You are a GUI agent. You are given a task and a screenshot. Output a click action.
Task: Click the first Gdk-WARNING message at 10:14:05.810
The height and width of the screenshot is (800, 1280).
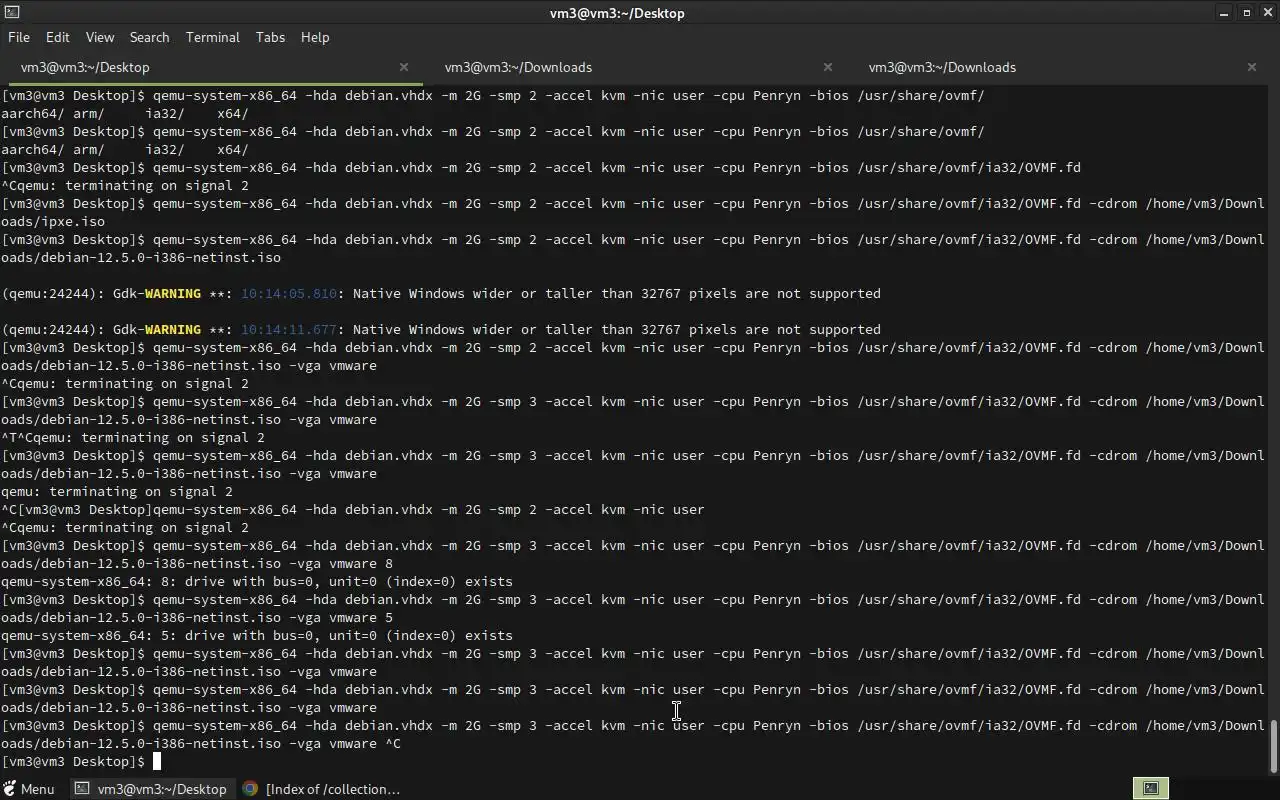coord(441,293)
